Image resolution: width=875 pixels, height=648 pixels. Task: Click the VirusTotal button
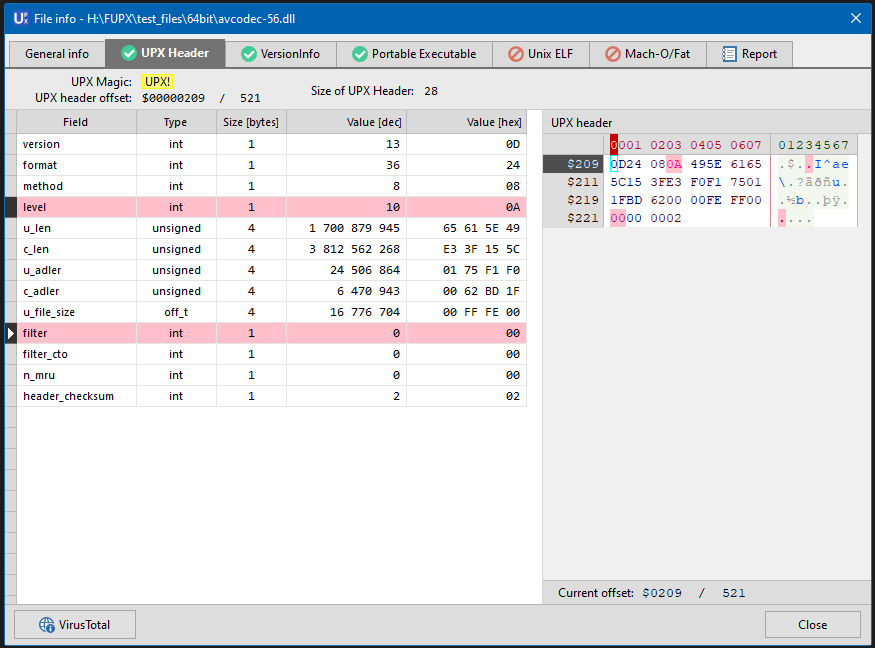[x=75, y=625]
